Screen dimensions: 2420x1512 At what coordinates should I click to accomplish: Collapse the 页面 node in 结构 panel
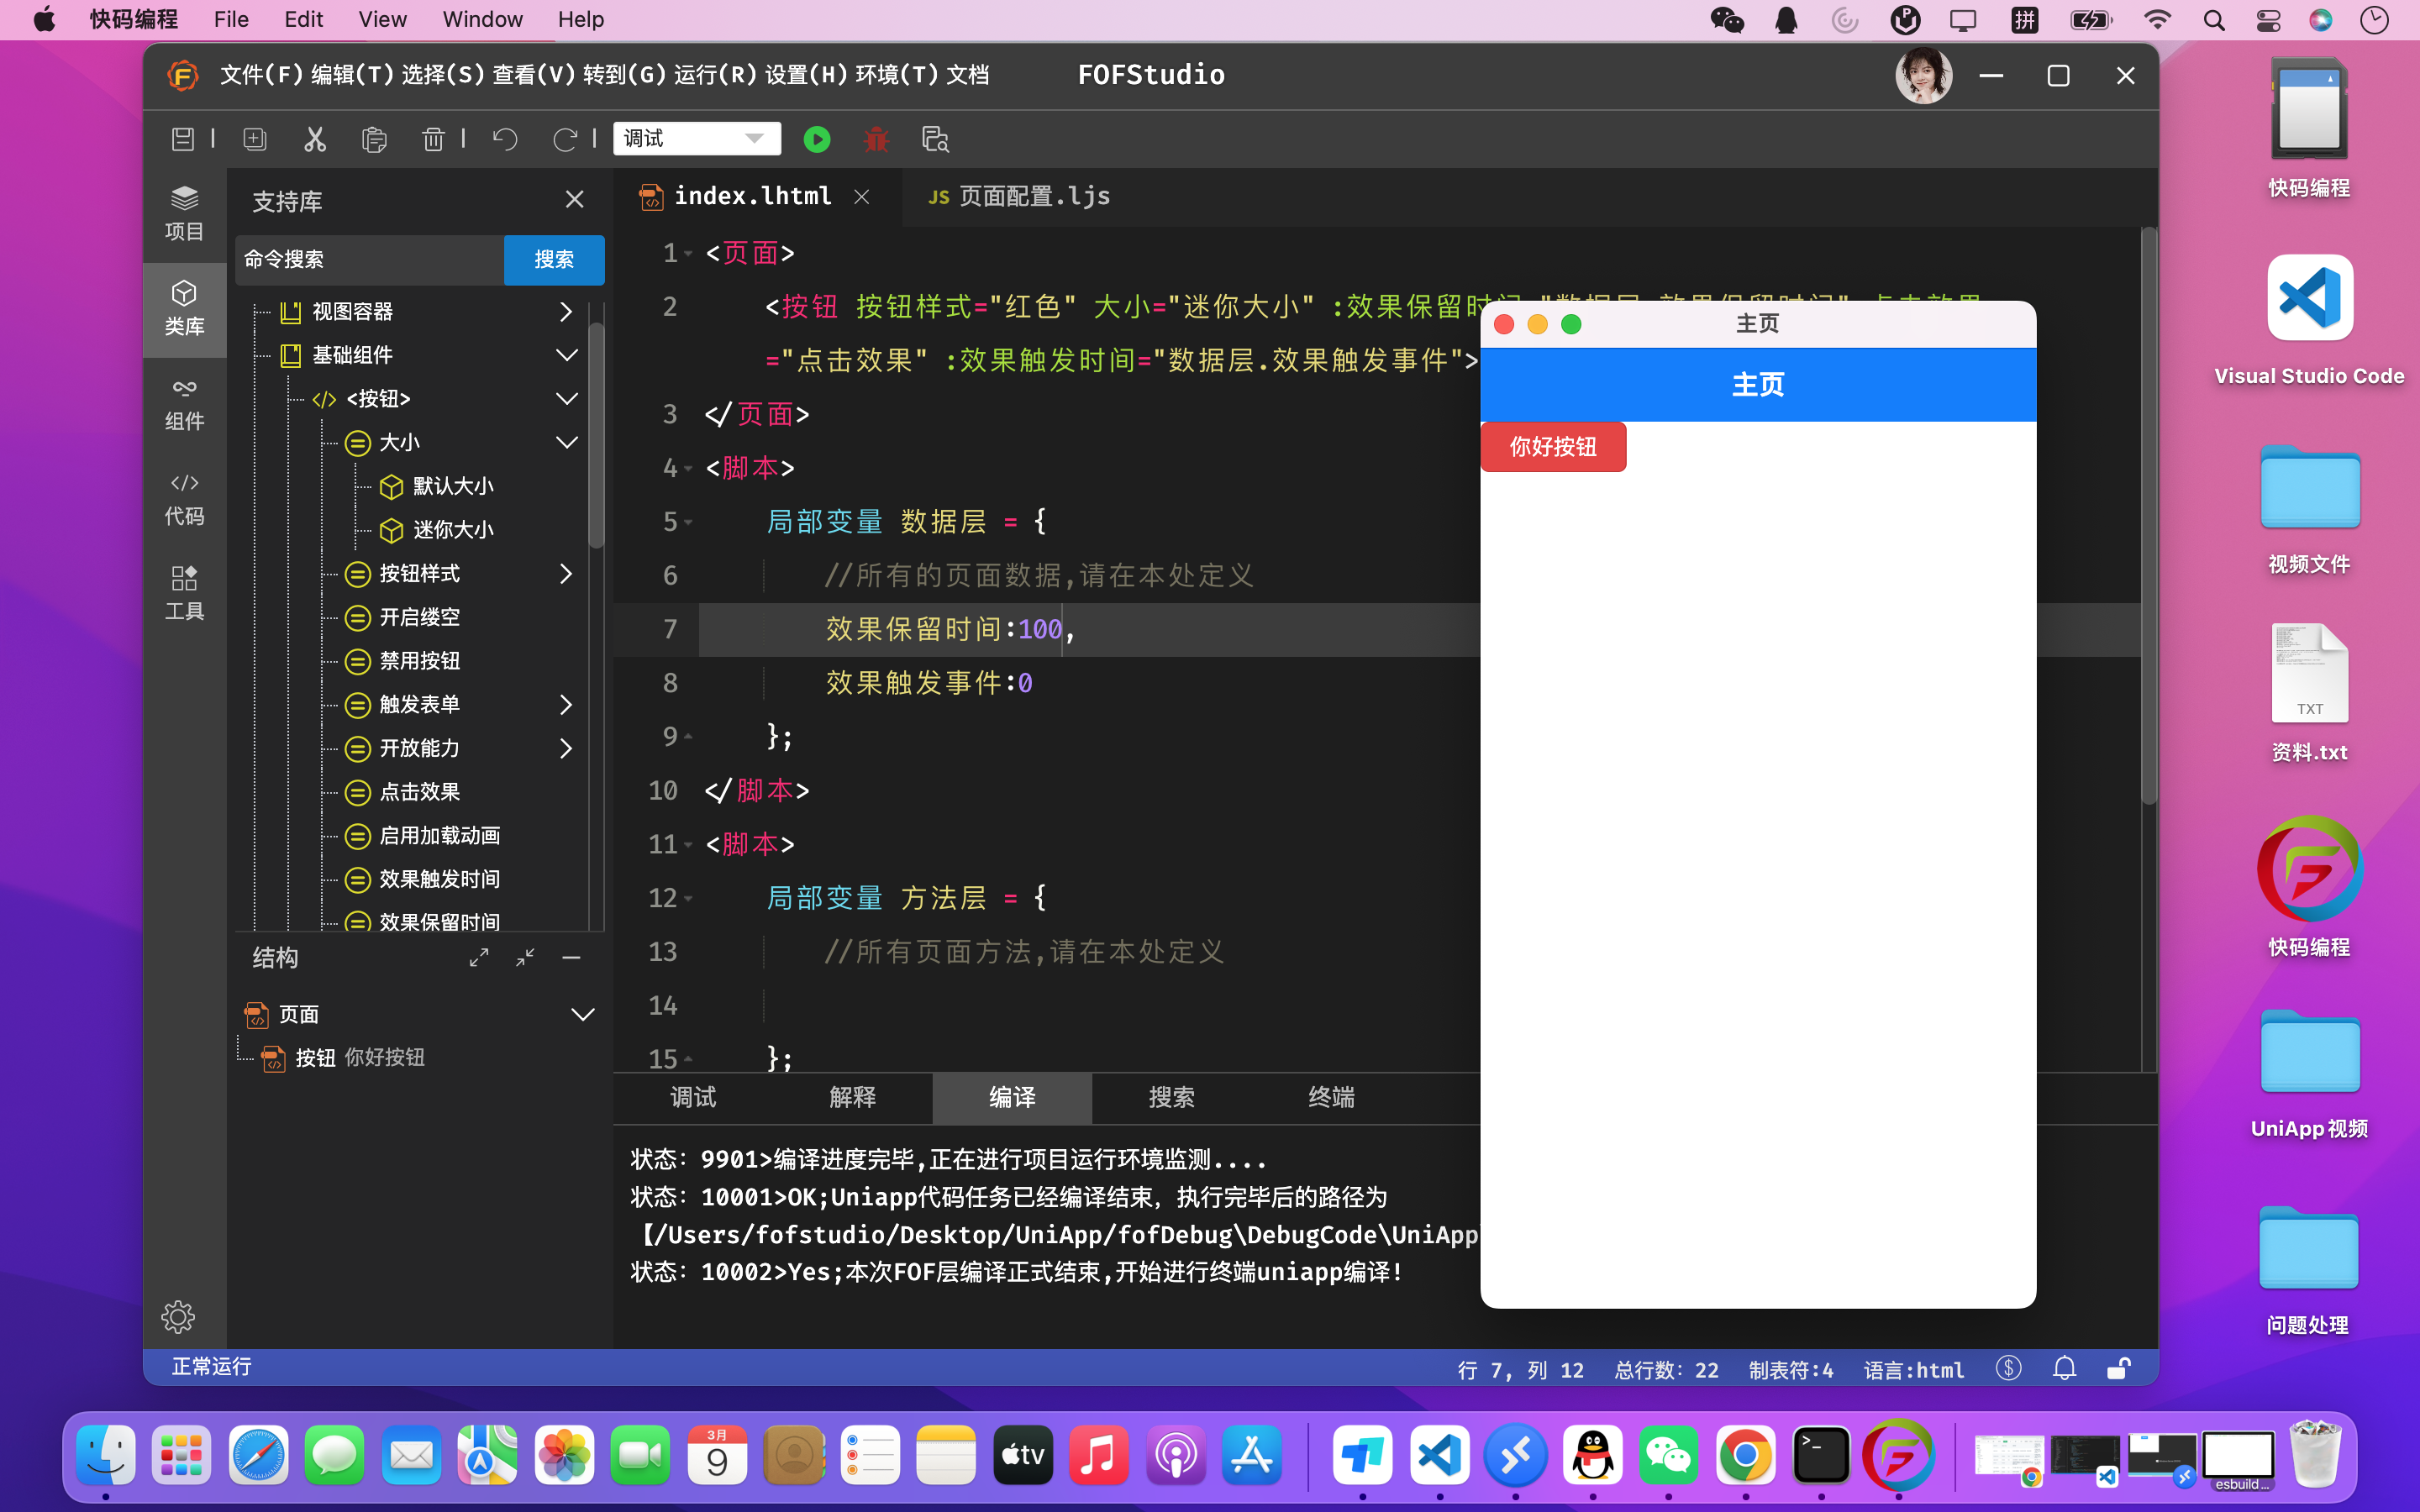point(582,1014)
